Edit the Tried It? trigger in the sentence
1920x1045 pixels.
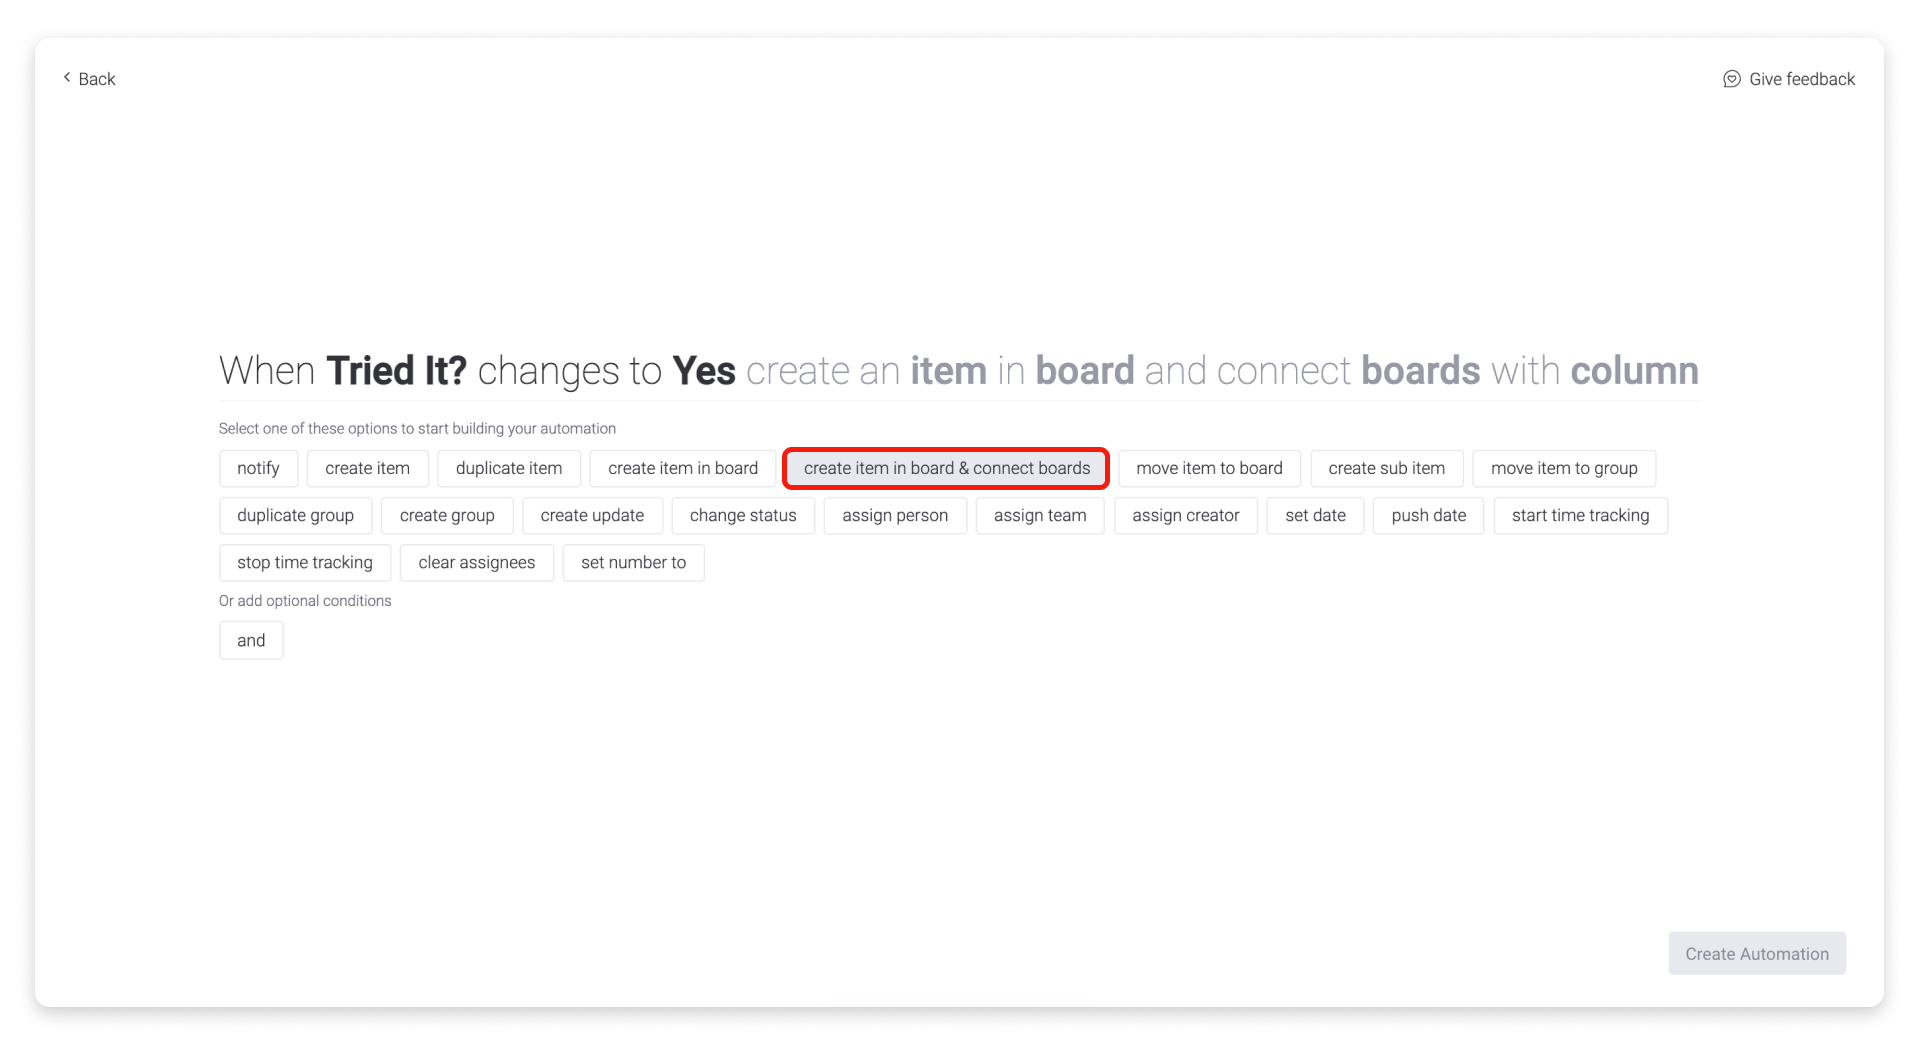coord(398,370)
